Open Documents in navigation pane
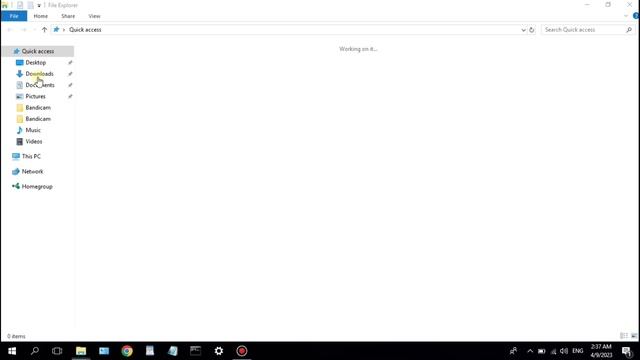 point(40,85)
